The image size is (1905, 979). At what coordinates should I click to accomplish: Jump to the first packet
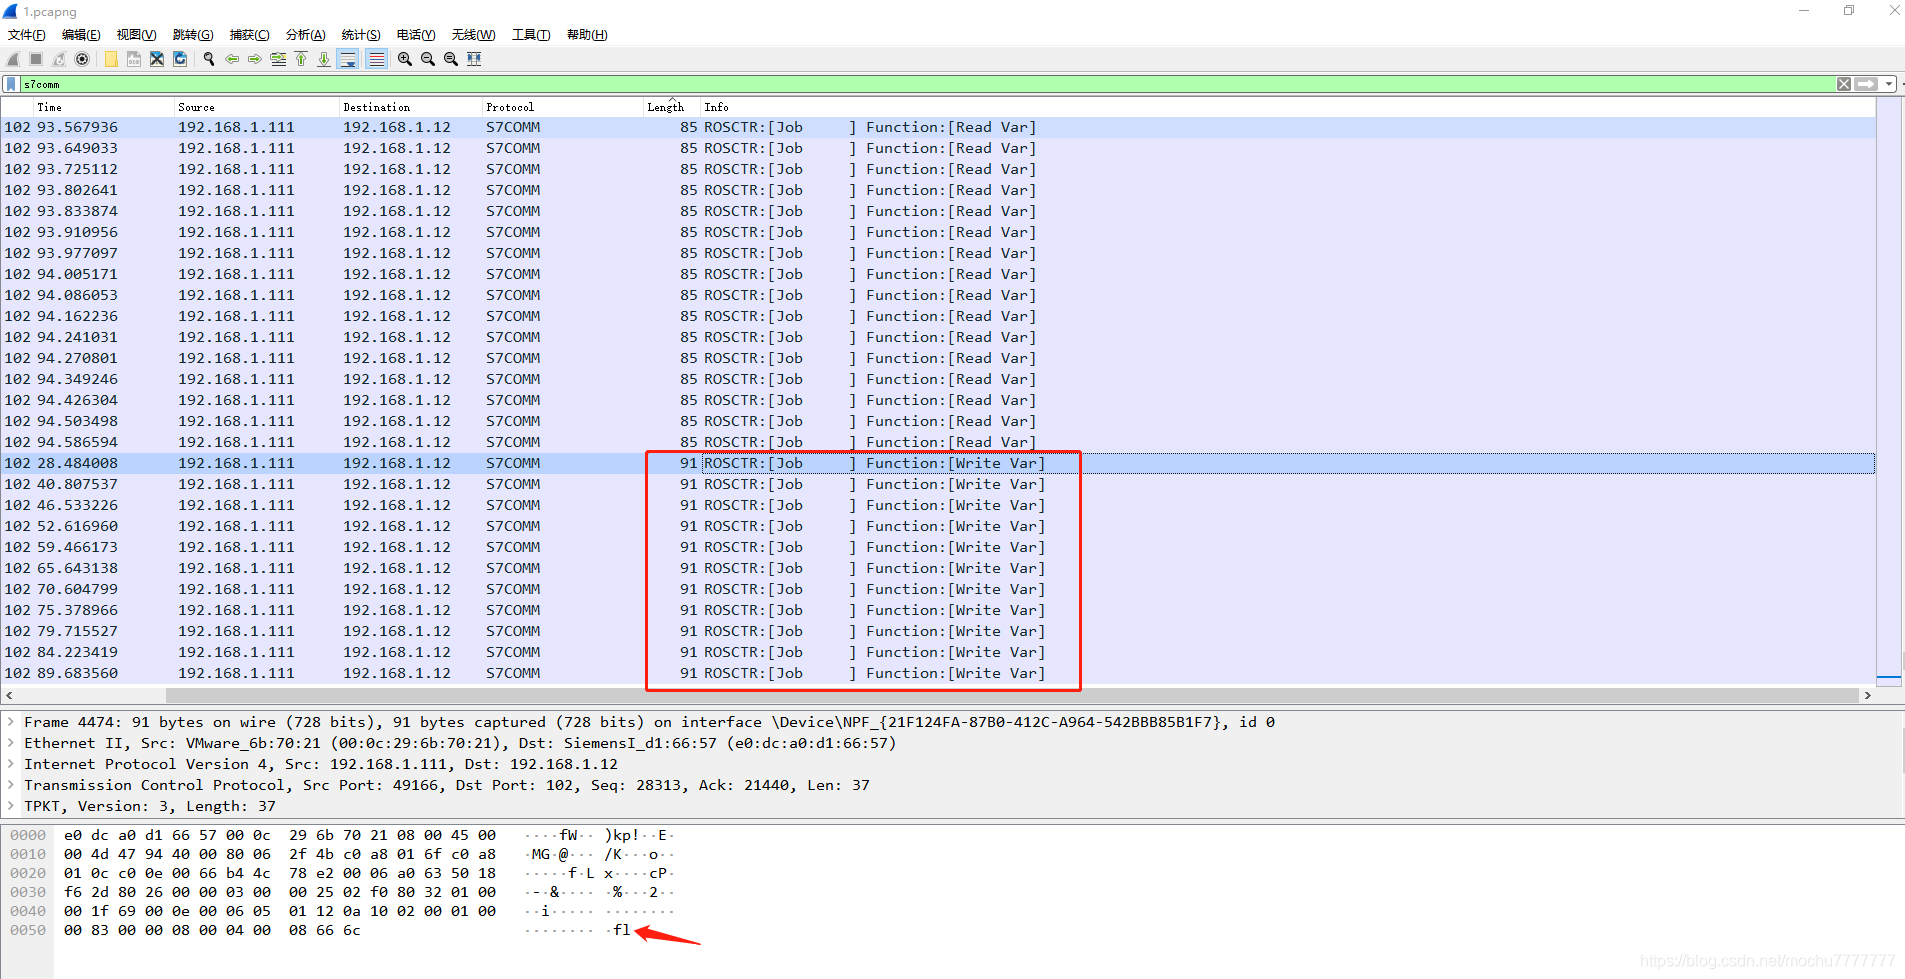click(301, 59)
